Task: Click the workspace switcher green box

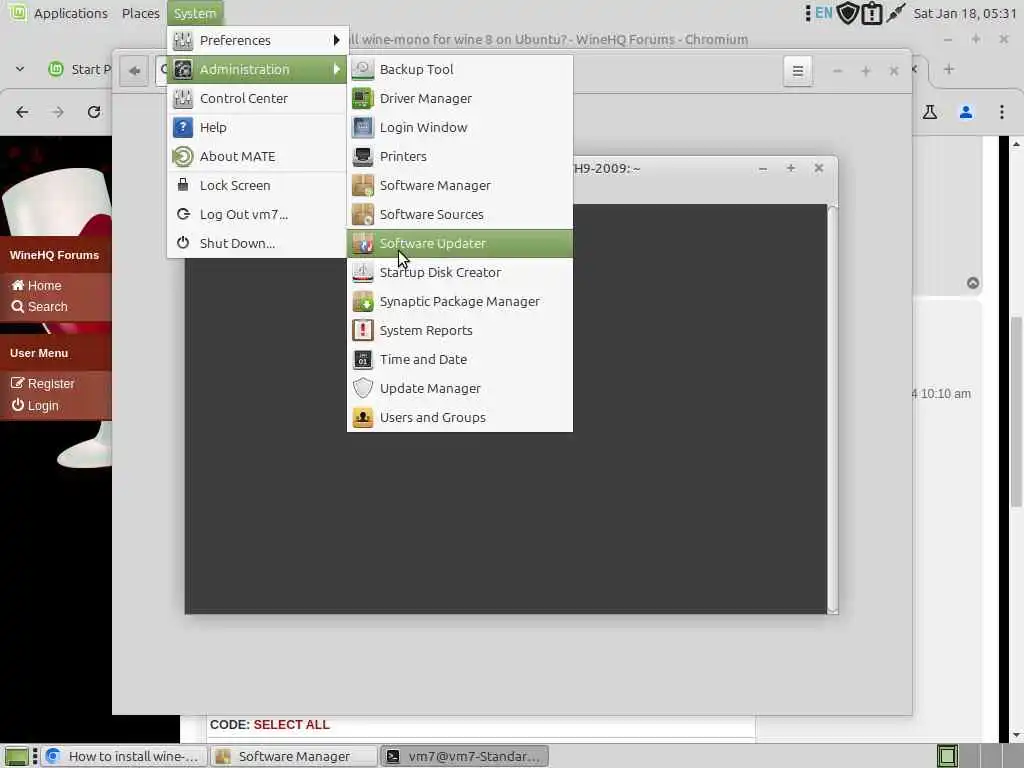Action: coord(948,756)
